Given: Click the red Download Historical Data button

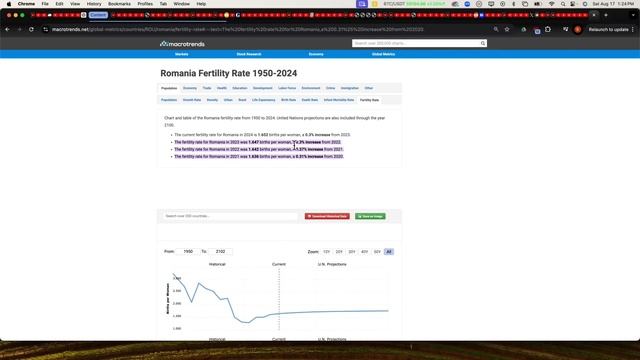Looking at the screenshot, I should [327, 216].
